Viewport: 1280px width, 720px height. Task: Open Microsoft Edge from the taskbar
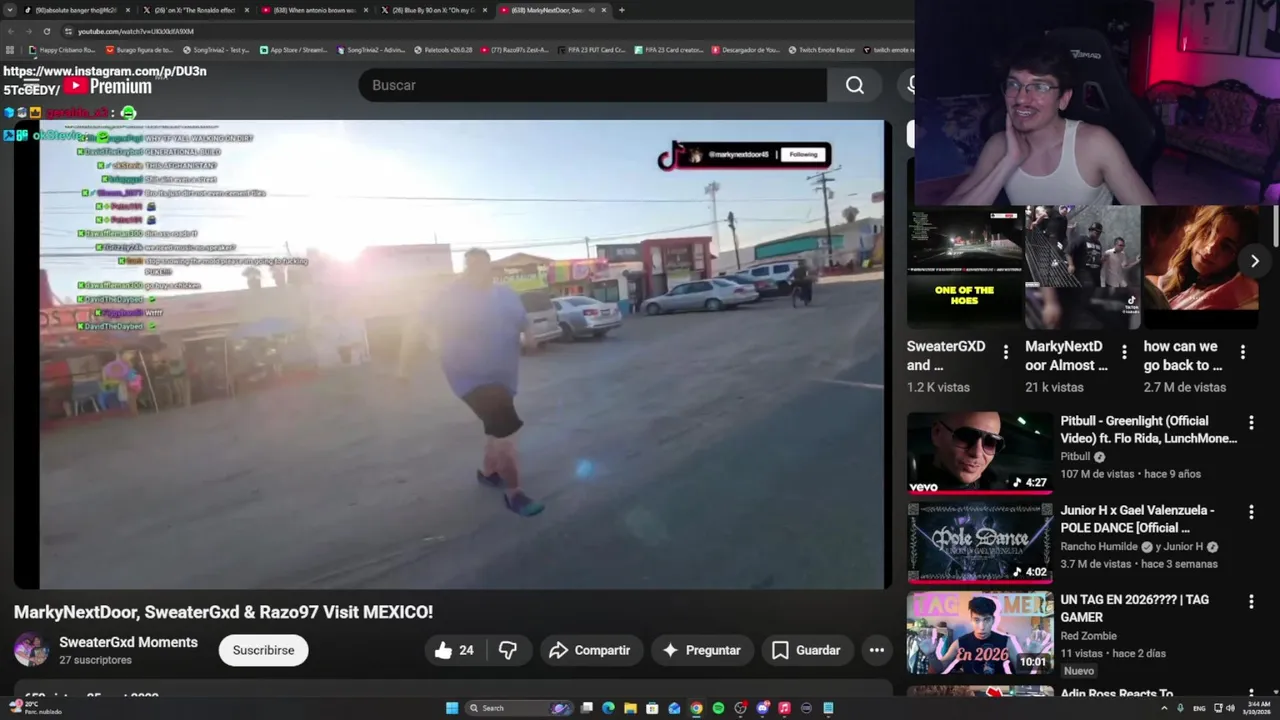click(608, 708)
